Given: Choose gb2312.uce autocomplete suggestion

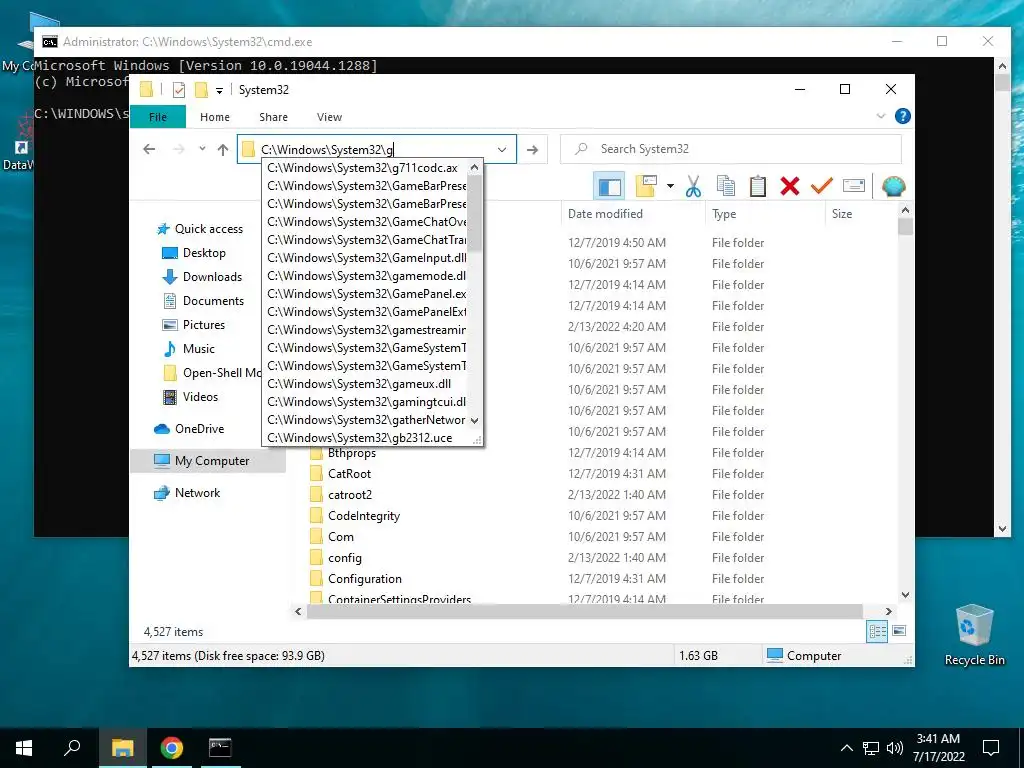Looking at the screenshot, I should coord(366,438).
